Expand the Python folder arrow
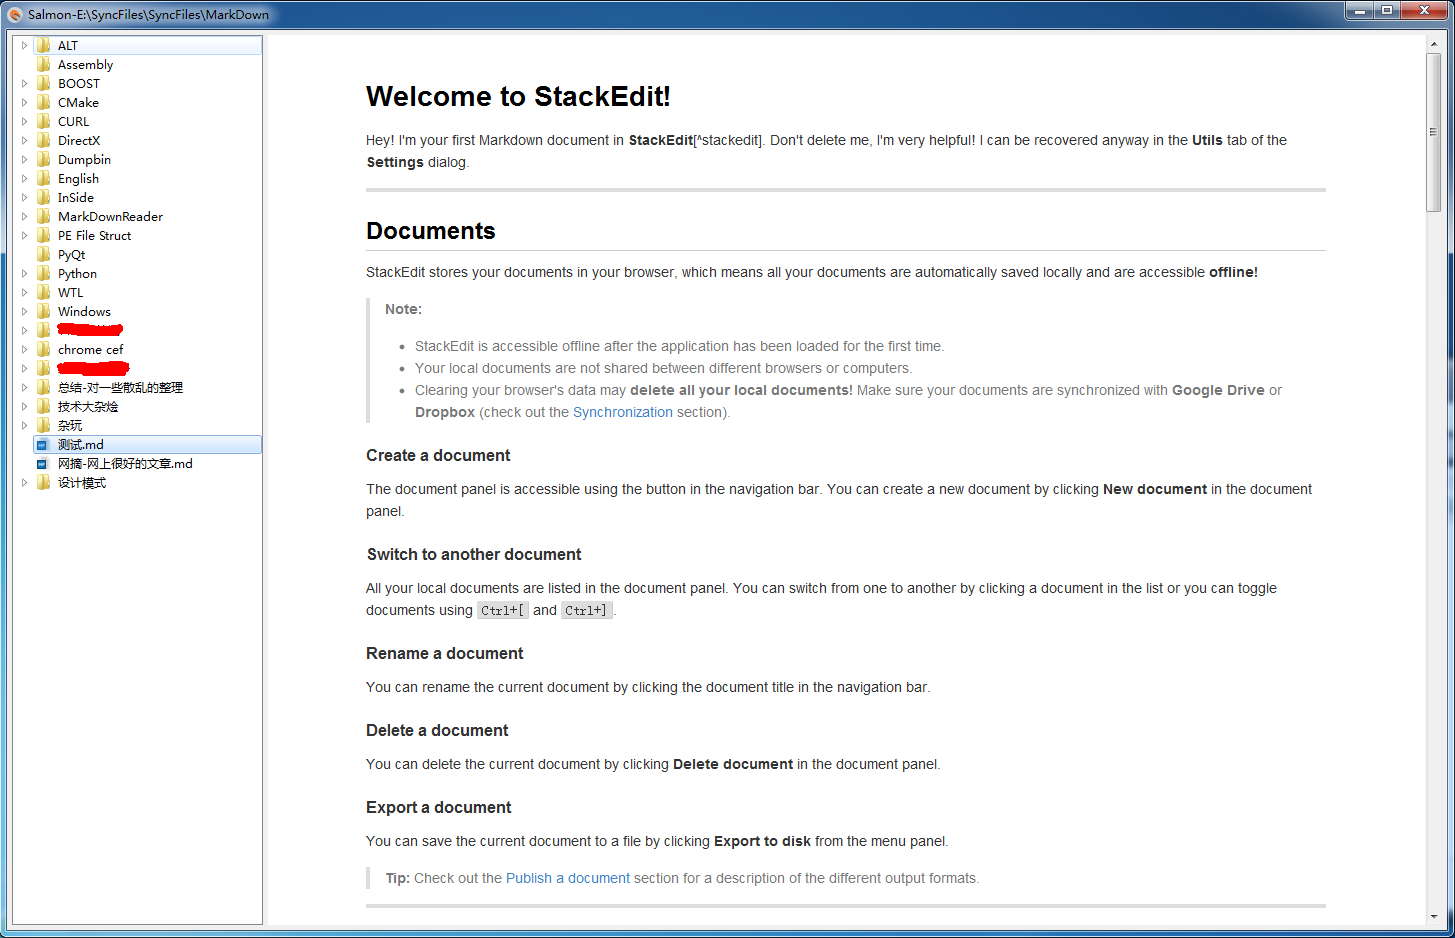 click(25, 273)
